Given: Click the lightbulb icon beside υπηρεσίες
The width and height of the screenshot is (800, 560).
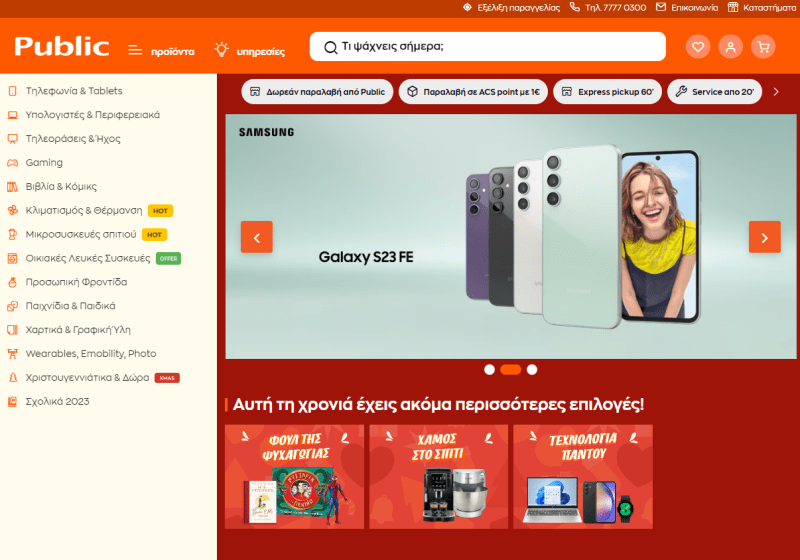Looking at the screenshot, I should [x=221, y=49].
